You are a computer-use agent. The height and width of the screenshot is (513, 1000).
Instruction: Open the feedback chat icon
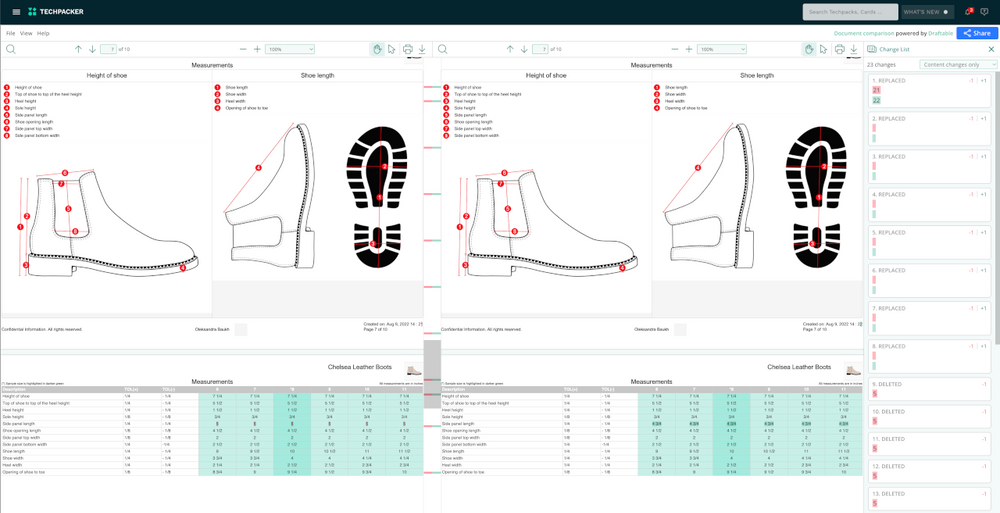click(984, 11)
